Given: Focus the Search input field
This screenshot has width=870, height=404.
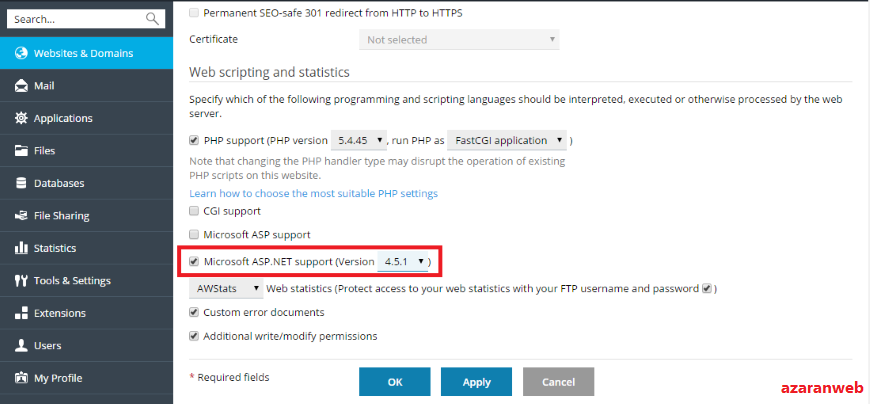Looking at the screenshot, I should pos(86,19).
